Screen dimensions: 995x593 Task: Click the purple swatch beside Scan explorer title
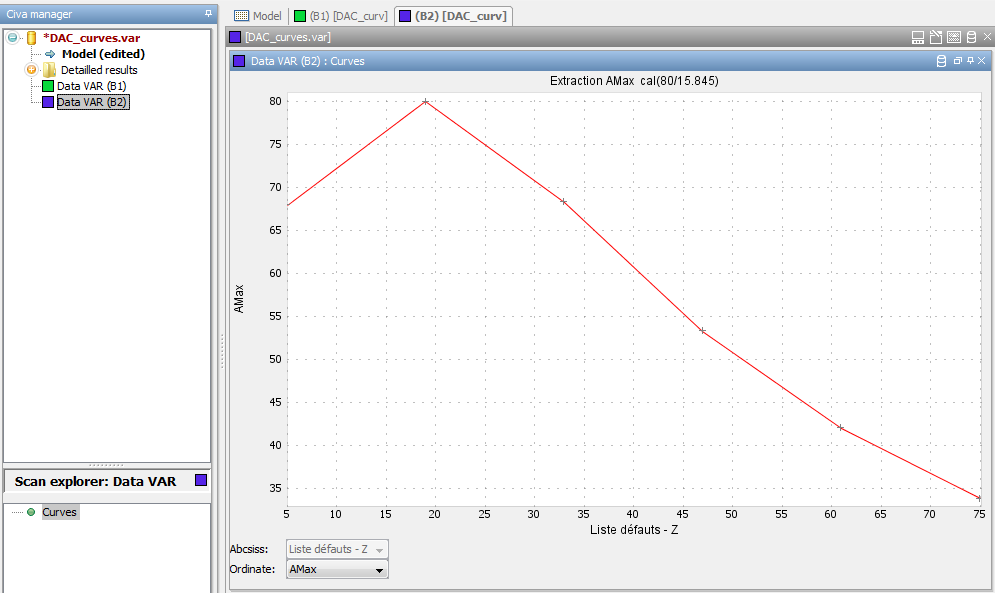tap(201, 481)
